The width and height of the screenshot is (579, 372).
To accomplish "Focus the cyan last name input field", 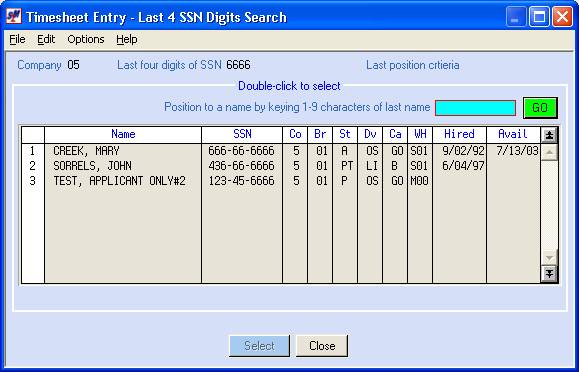I will tap(475, 108).
